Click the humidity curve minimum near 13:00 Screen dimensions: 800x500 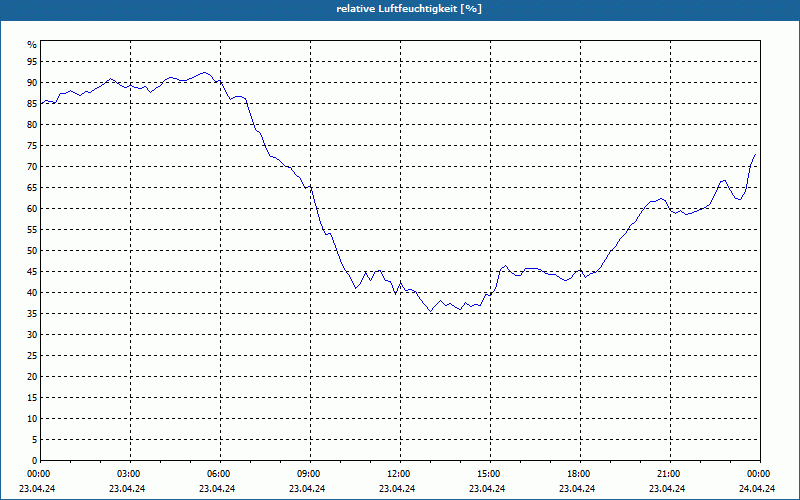[x=431, y=311]
